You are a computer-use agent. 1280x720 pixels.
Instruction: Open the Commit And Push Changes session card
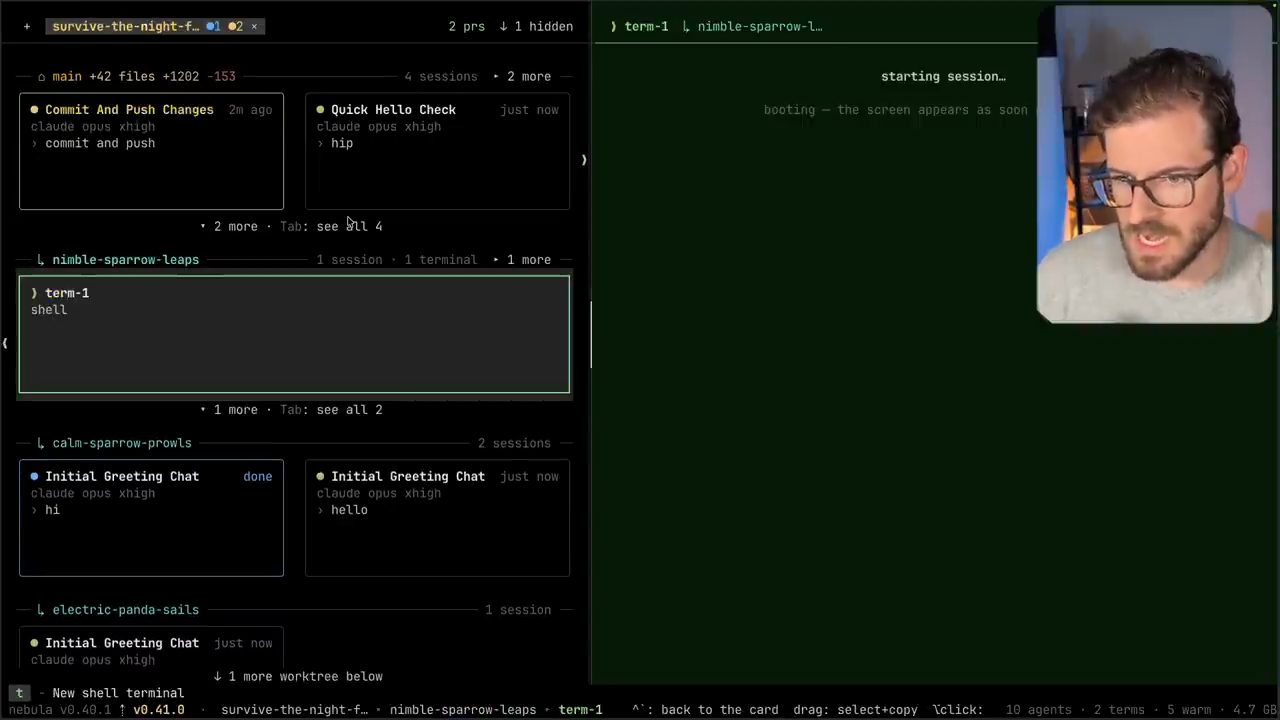point(151,151)
